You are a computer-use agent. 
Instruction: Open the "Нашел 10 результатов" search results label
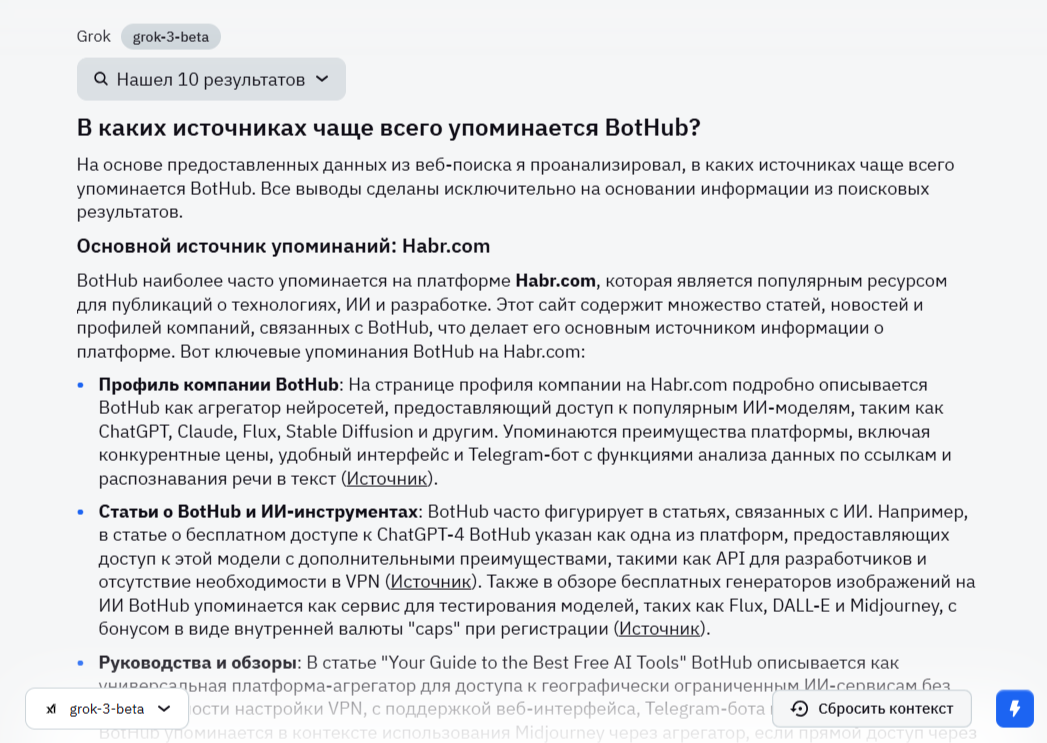point(210,79)
